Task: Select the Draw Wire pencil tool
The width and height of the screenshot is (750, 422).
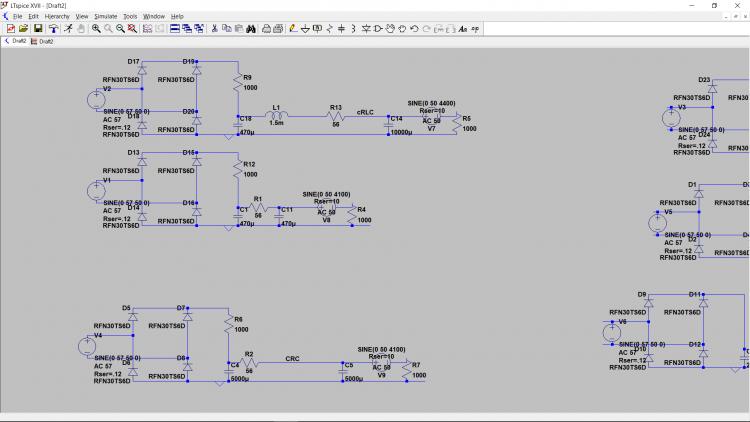Action: pos(293,28)
